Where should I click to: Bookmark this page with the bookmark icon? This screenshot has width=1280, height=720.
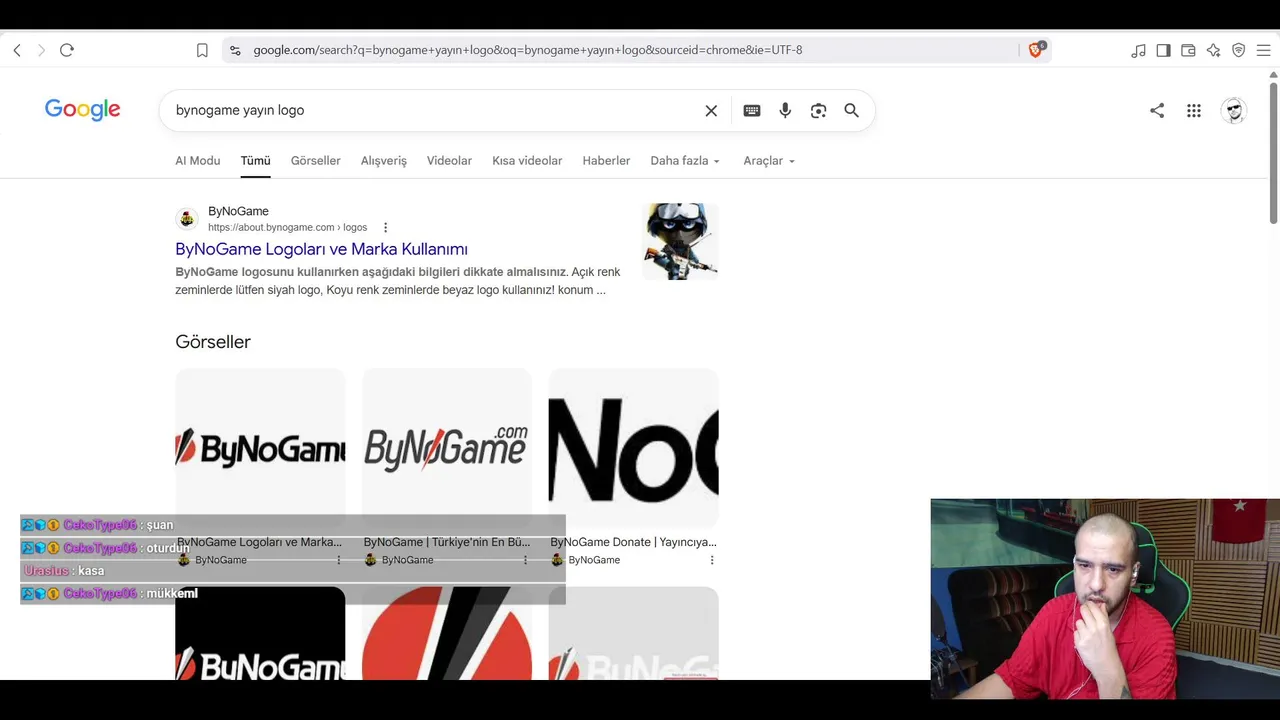tap(202, 50)
